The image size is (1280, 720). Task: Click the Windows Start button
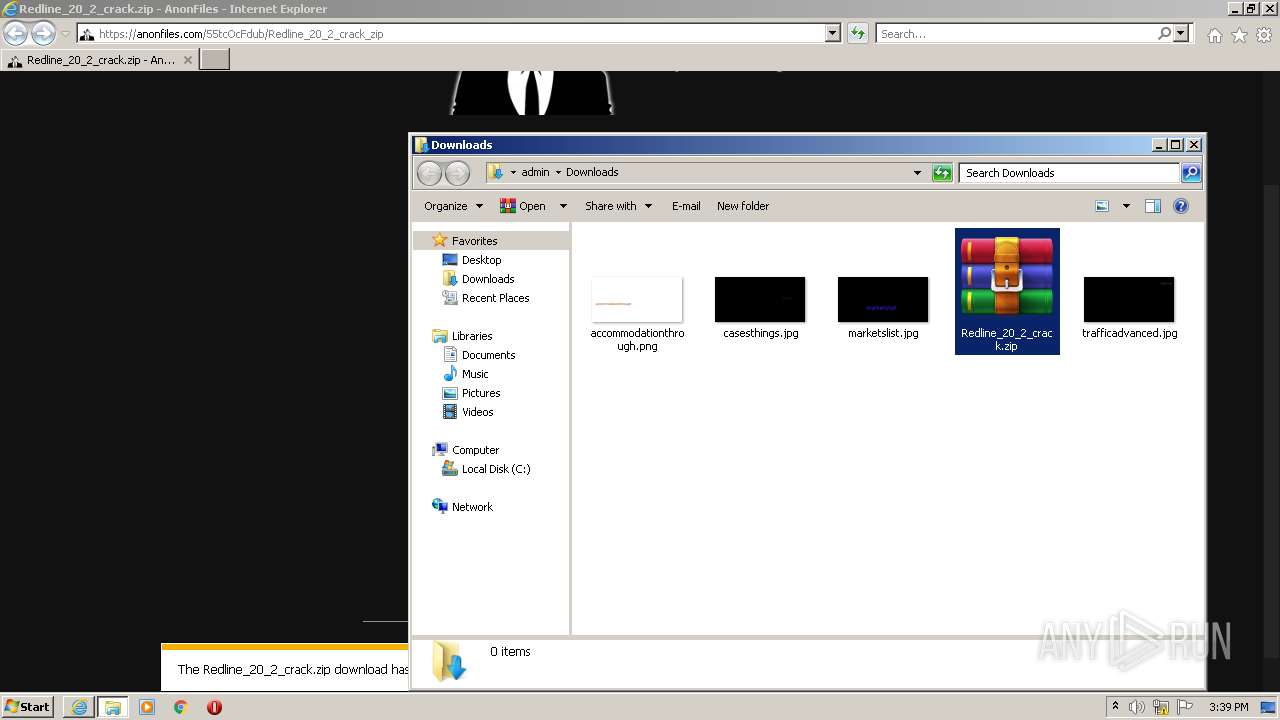28,706
